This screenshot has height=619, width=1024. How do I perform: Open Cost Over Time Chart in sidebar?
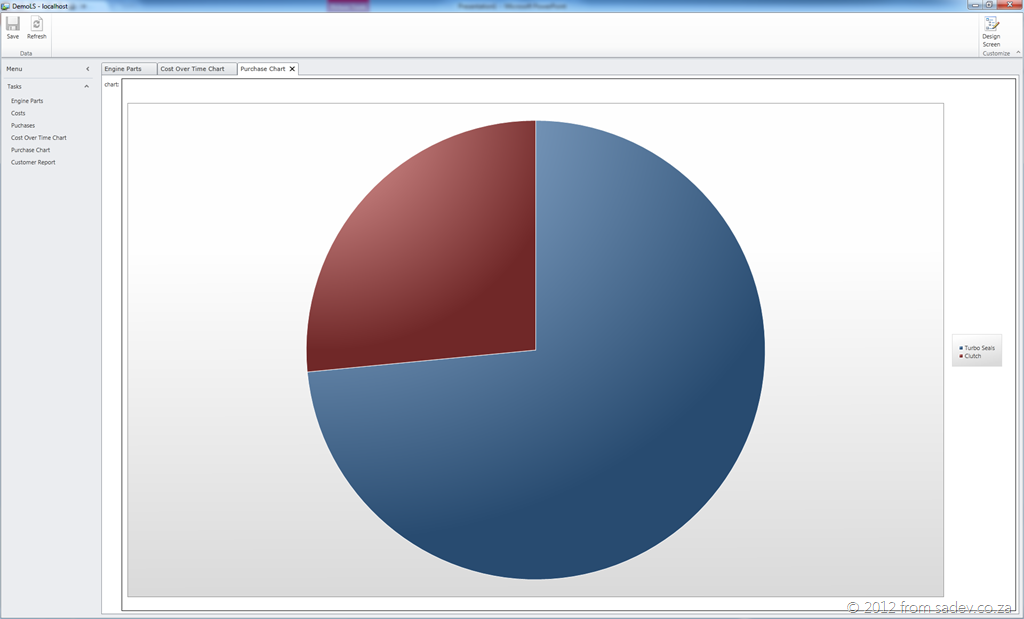tap(39, 138)
